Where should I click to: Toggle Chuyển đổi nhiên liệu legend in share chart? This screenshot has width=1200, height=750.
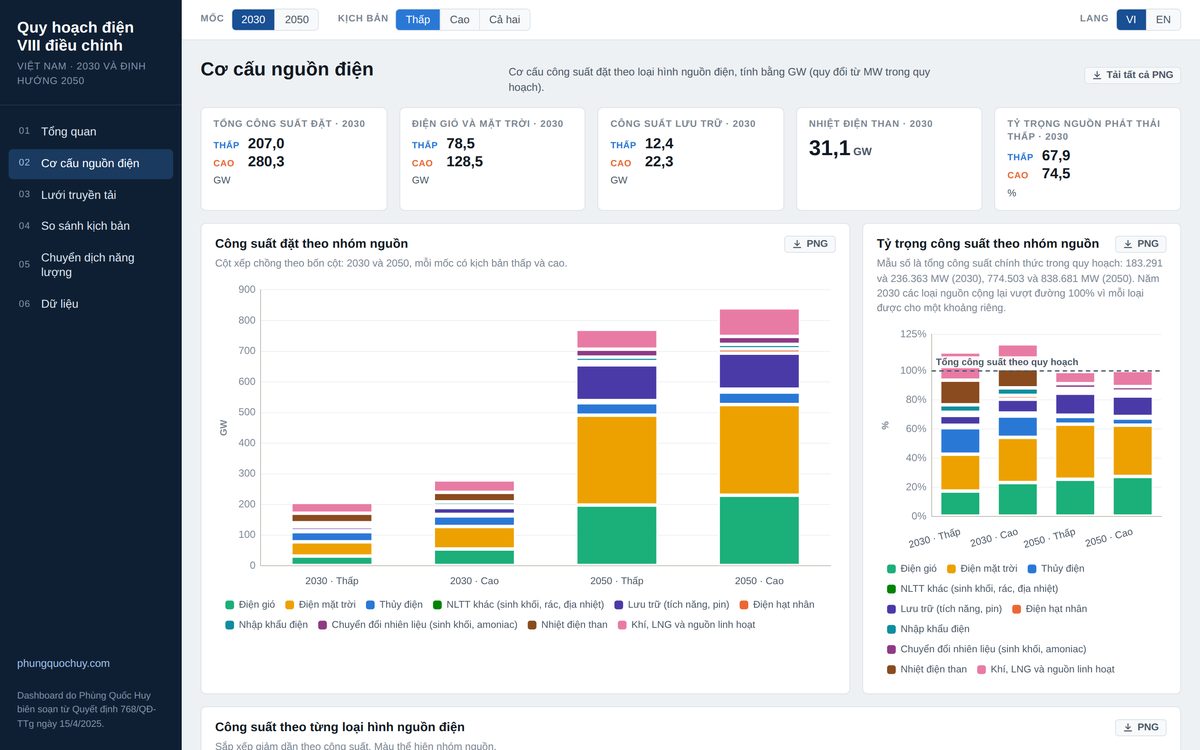[986, 649]
